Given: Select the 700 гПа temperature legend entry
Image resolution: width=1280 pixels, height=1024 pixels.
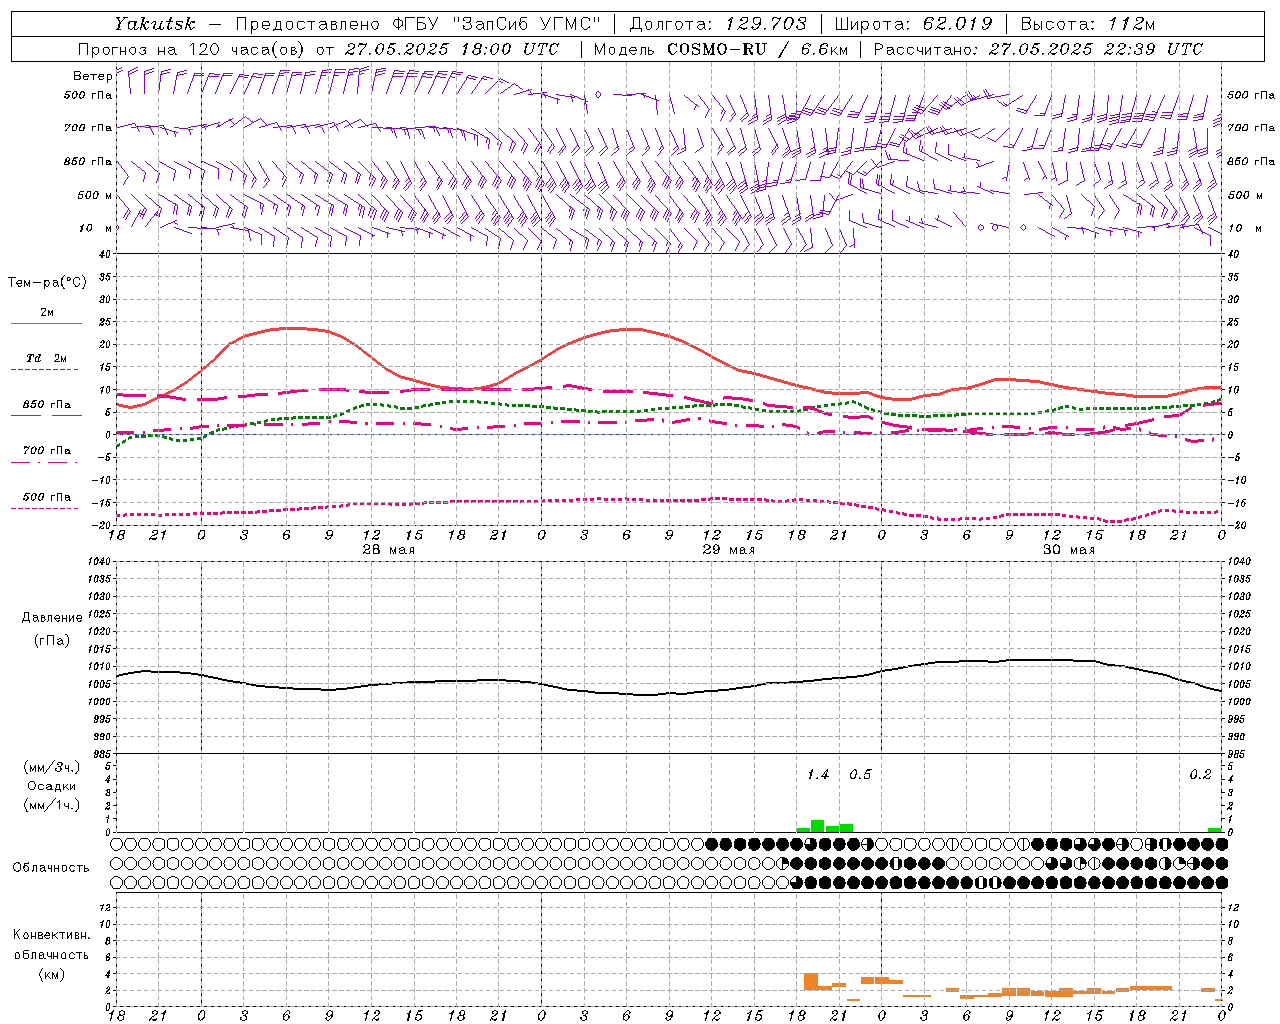Looking at the screenshot, I should click(47, 451).
